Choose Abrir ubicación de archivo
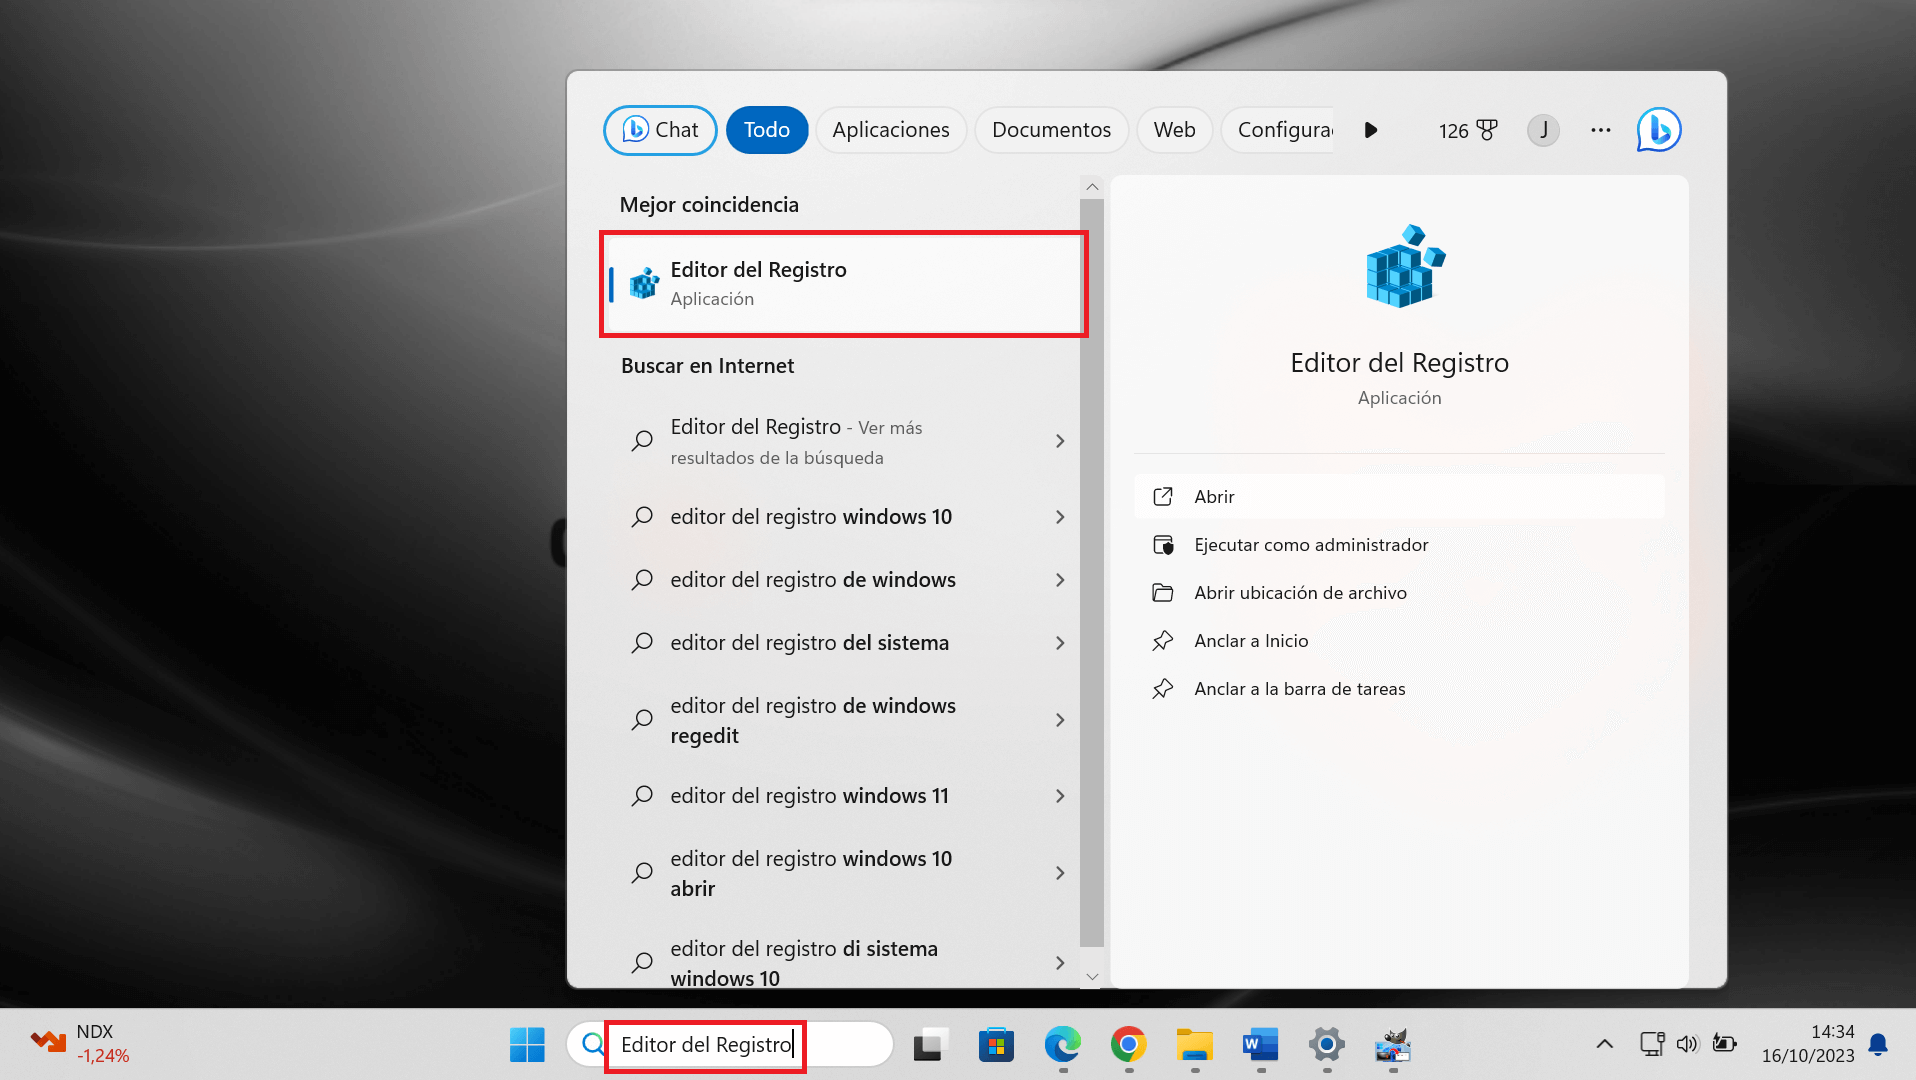The image size is (1916, 1080). click(x=1399, y=593)
